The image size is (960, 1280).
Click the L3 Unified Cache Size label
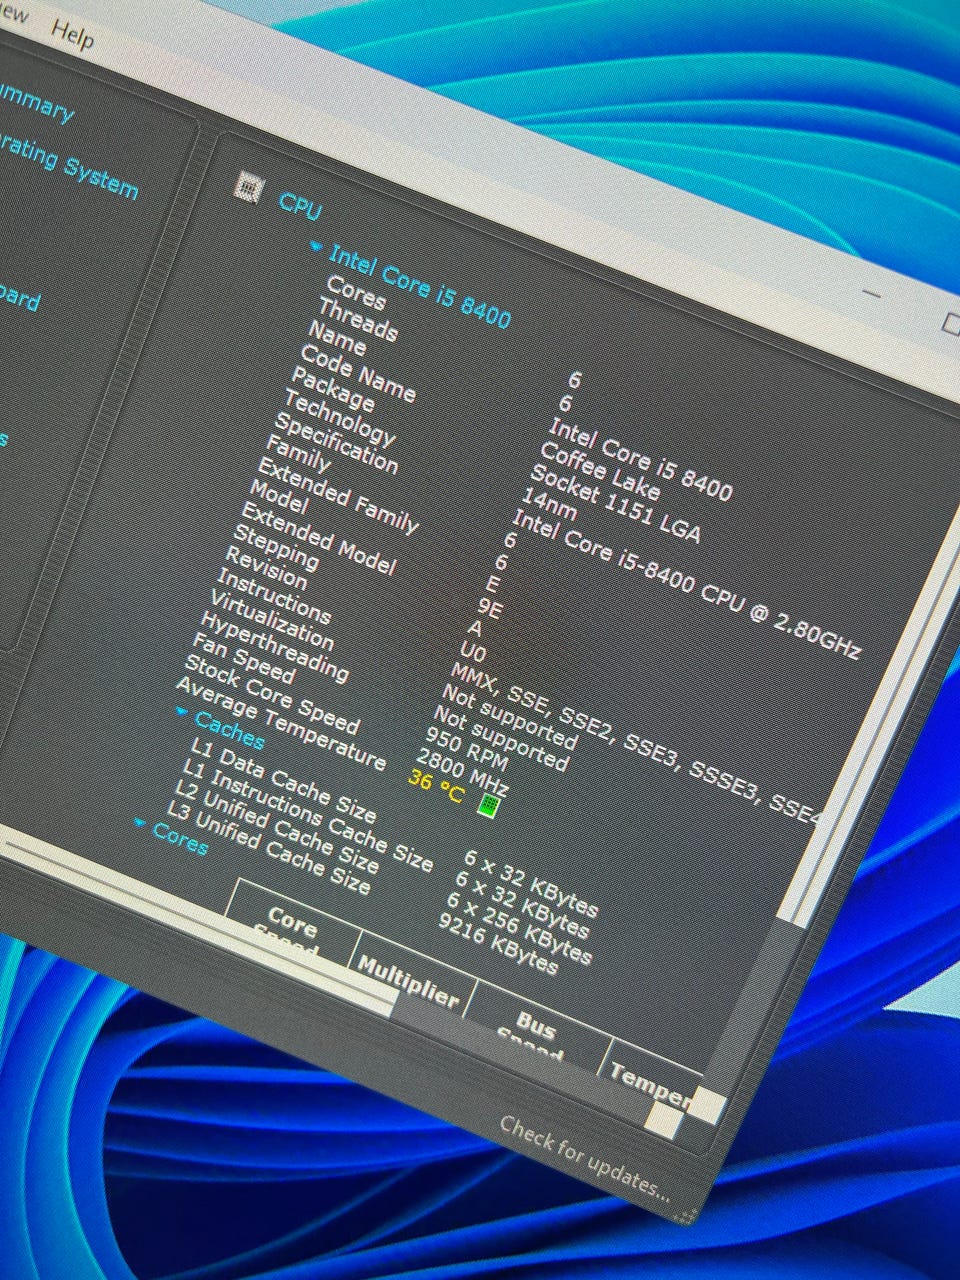click(x=268, y=849)
